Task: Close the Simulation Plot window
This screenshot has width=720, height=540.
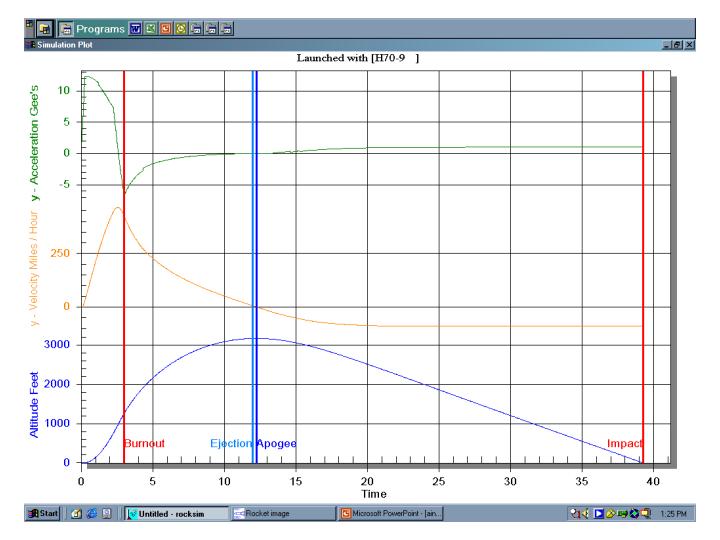Action: pos(689,45)
